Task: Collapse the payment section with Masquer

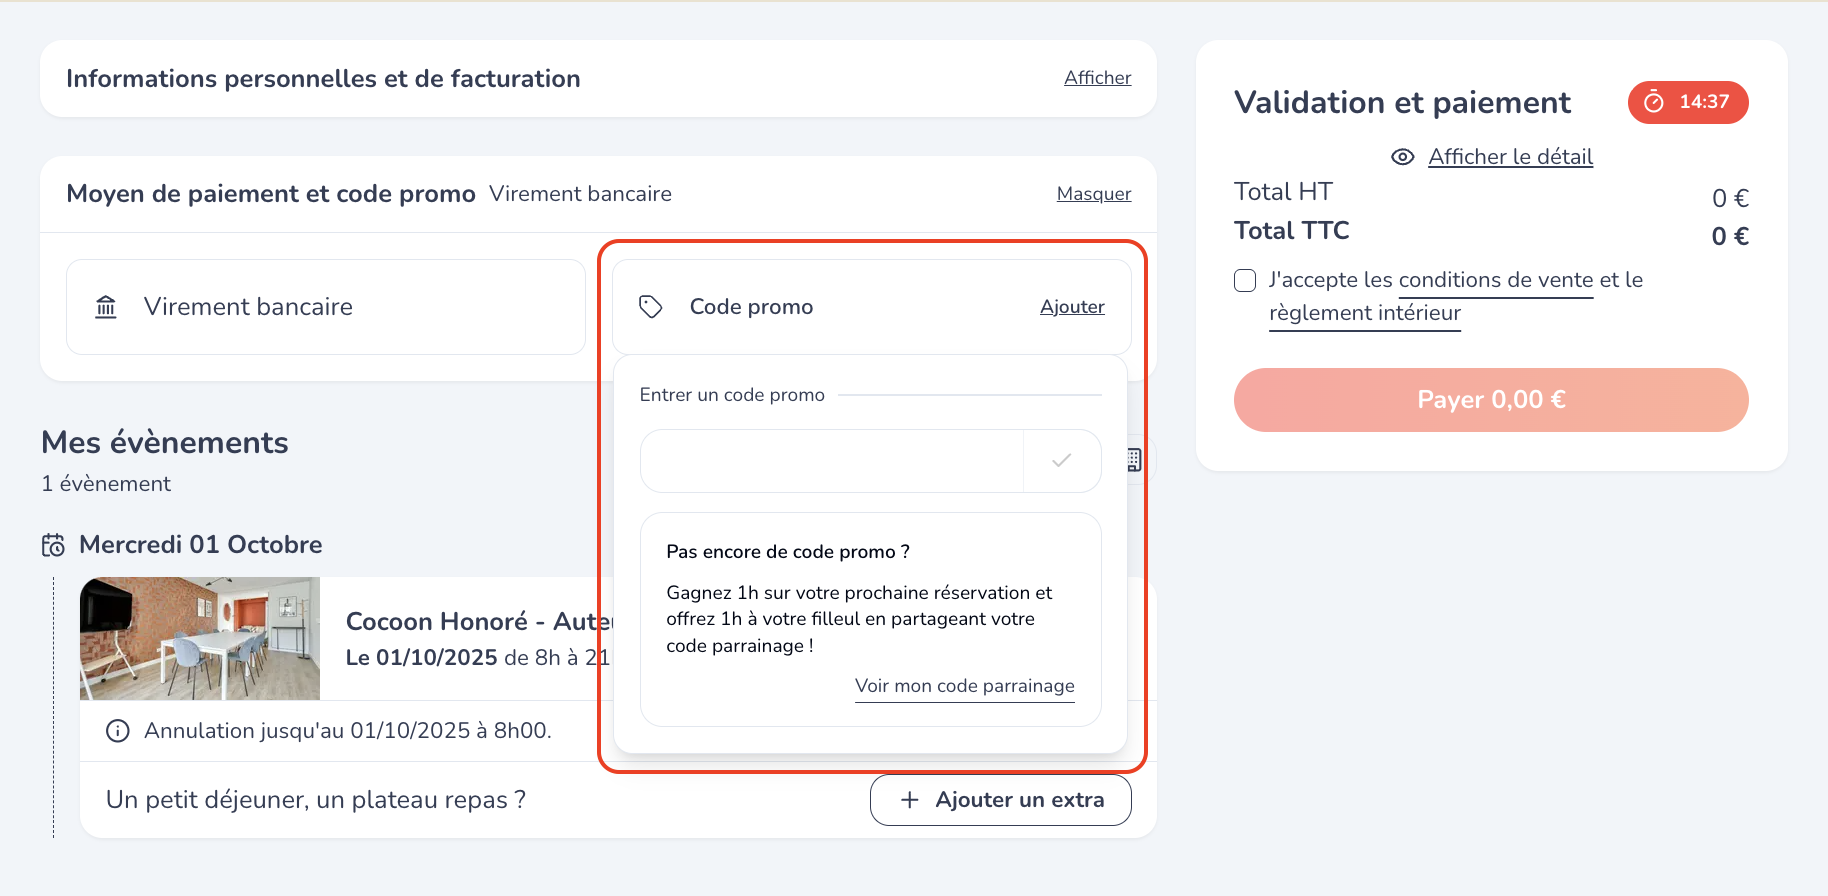Action: (x=1093, y=194)
